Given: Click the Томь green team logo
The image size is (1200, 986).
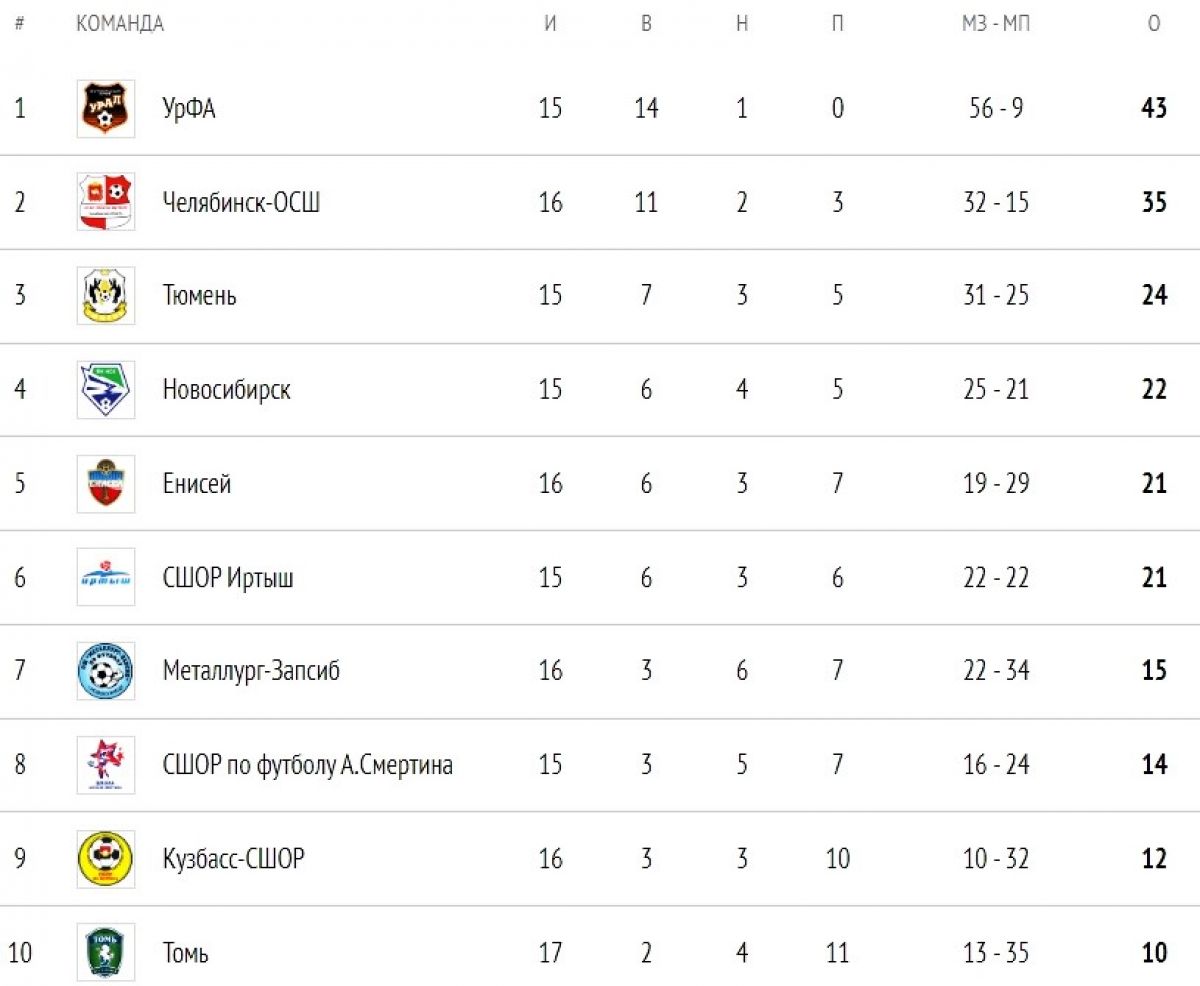Looking at the screenshot, I should [x=106, y=952].
